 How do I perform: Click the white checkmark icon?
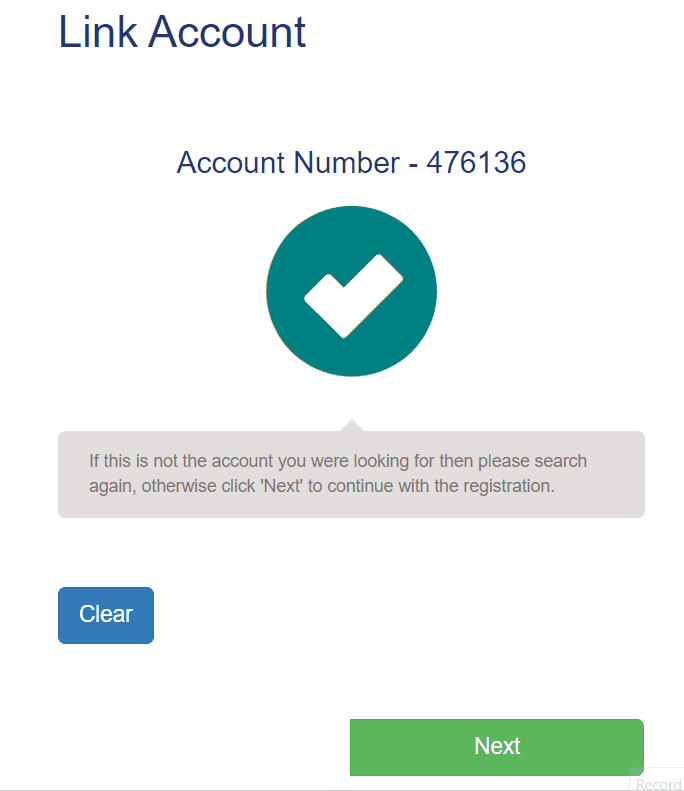coord(353,296)
